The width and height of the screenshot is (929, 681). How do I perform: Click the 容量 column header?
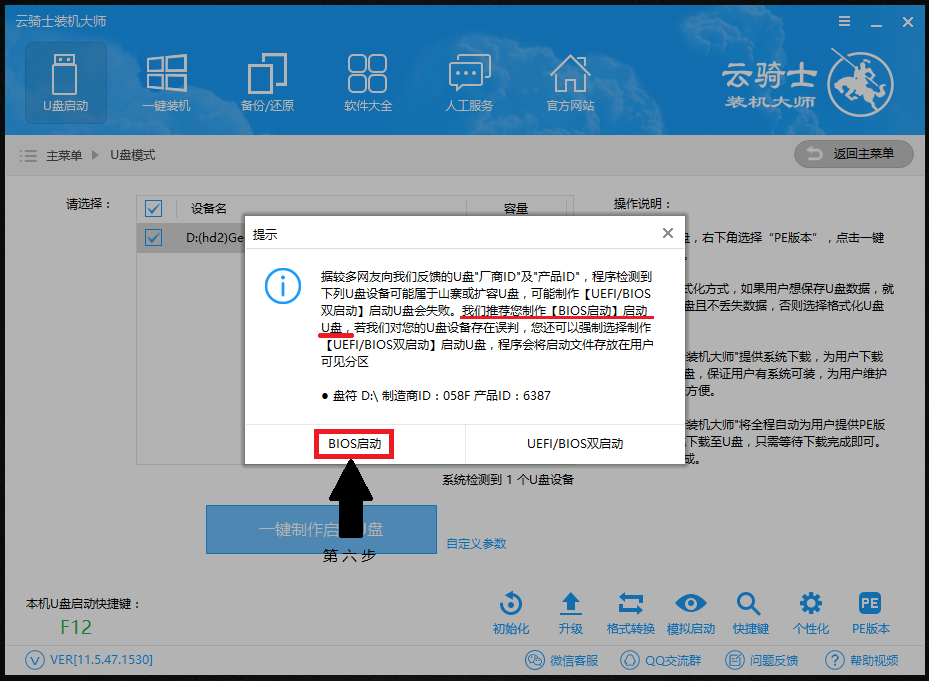click(x=516, y=209)
